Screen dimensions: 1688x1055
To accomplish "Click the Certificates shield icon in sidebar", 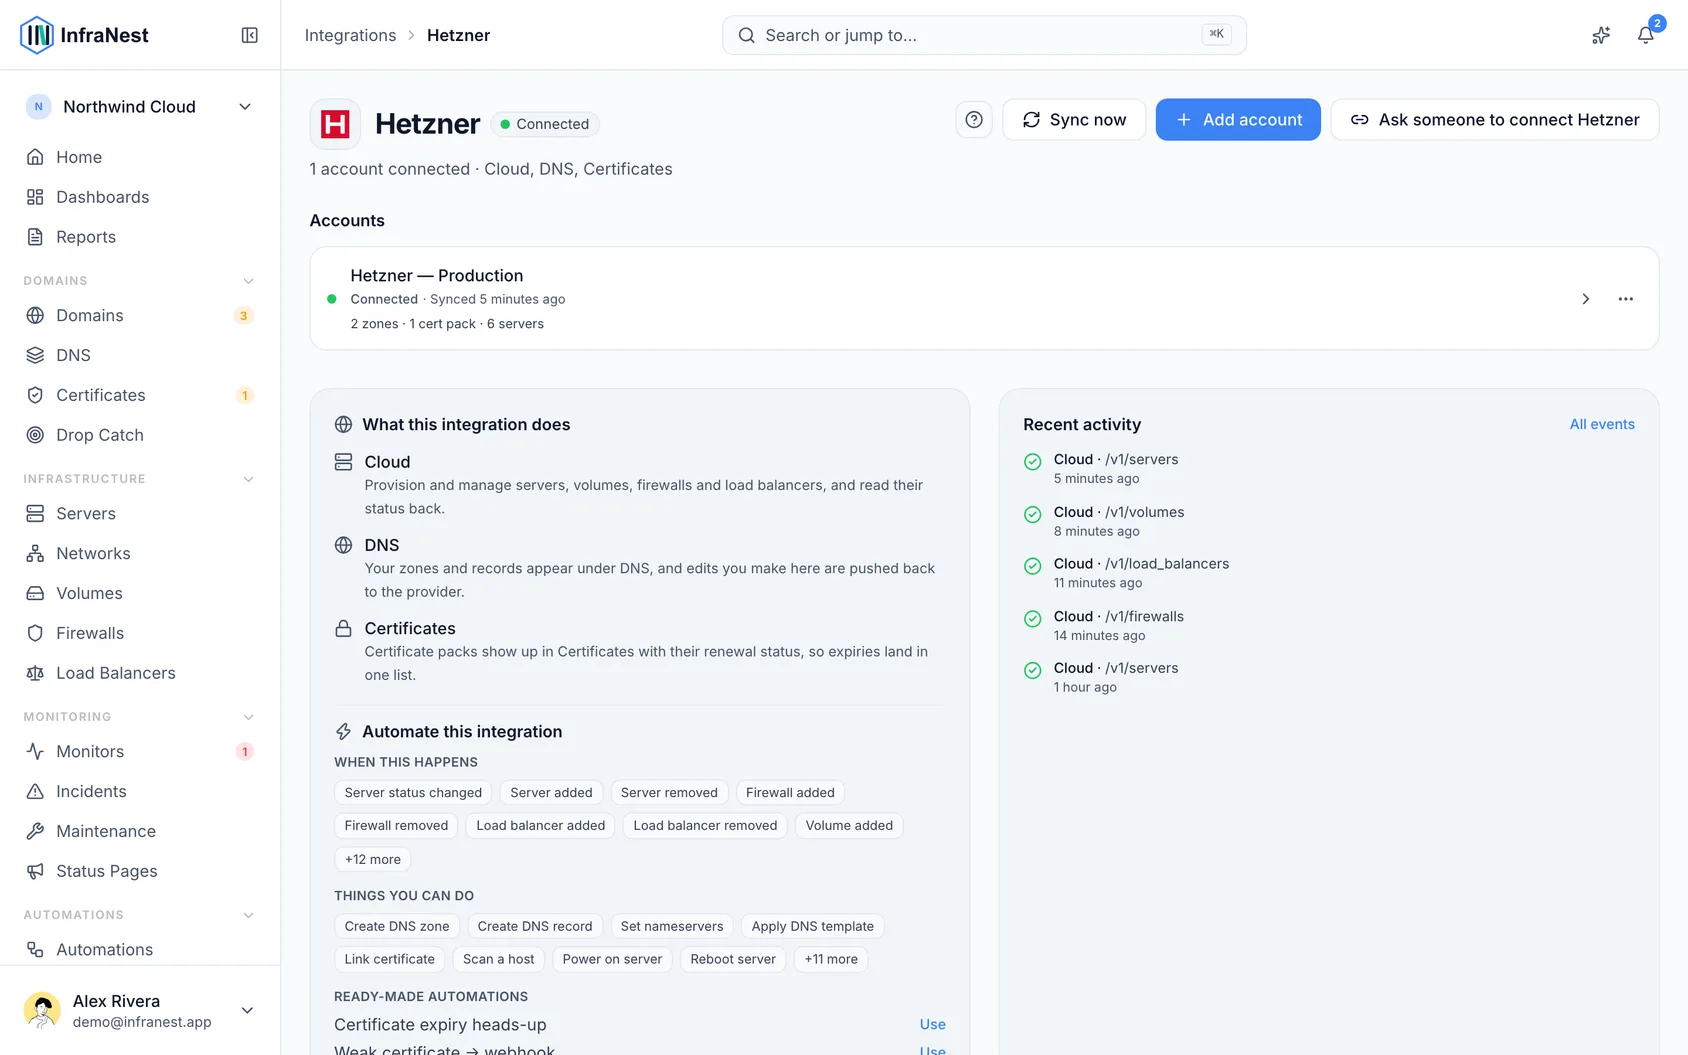I will coord(35,395).
